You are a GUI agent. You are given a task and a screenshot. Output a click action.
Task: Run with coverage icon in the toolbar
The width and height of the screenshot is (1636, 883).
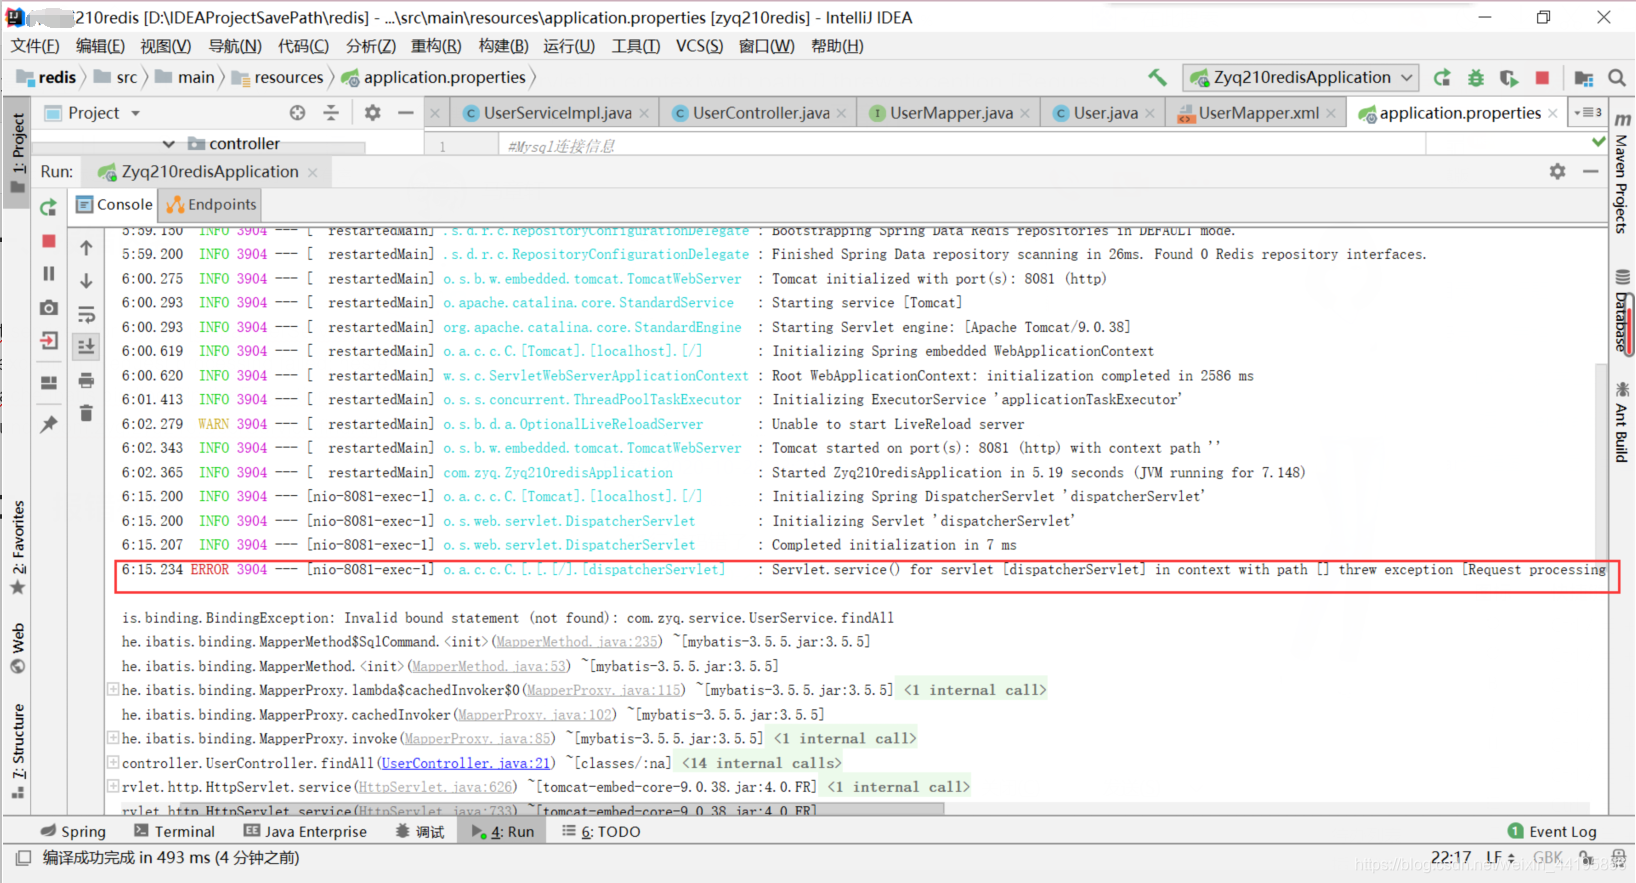click(x=1509, y=77)
